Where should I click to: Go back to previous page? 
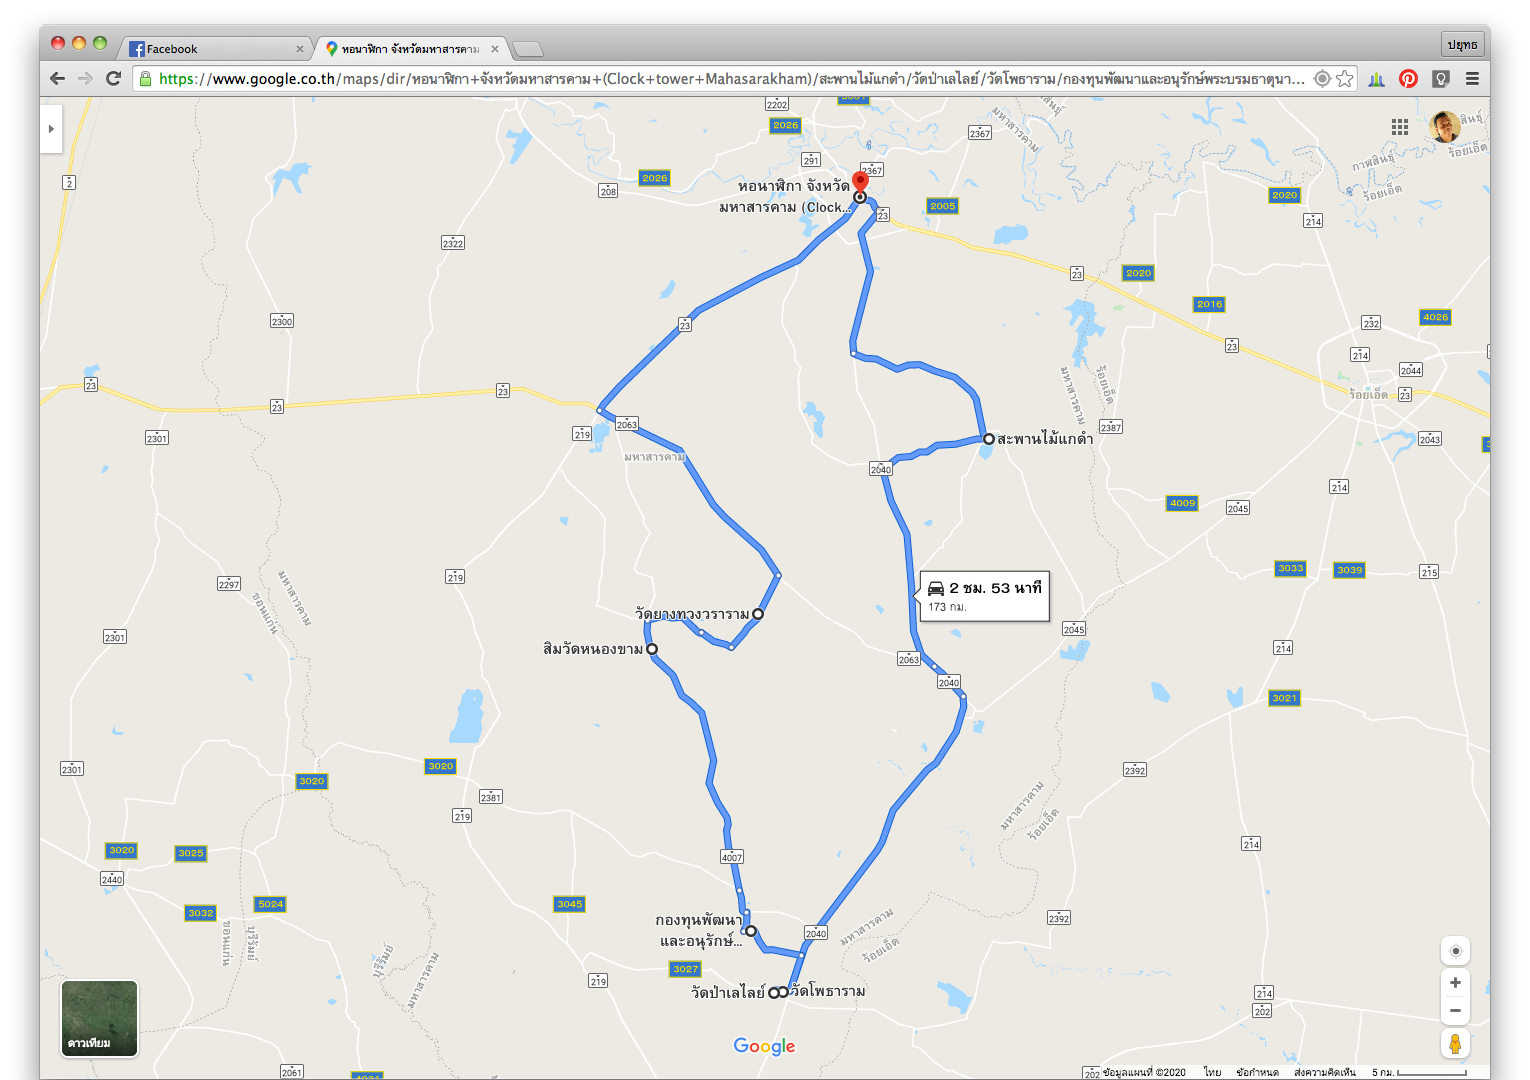tap(57, 78)
